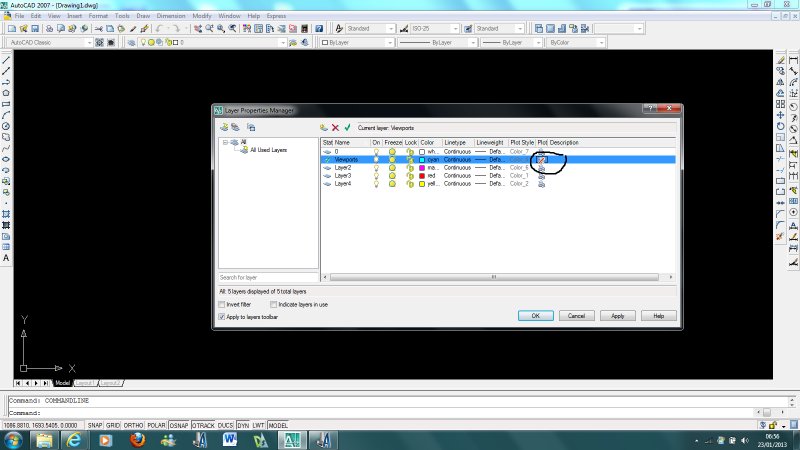Click Apply in Layer Properties Manager
Image resolution: width=800 pixels, height=450 pixels.
tap(618, 316)
